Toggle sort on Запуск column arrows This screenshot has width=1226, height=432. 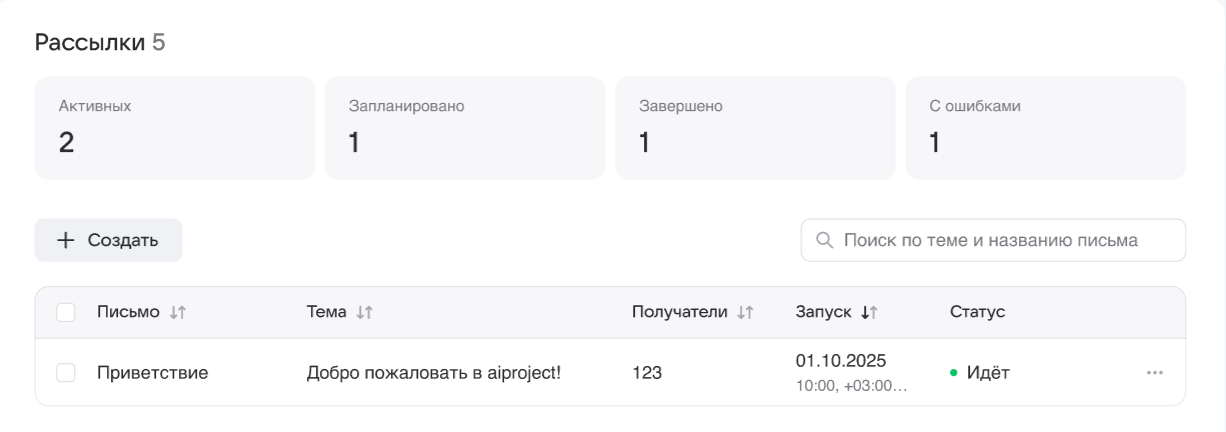[x=869, y=313]
